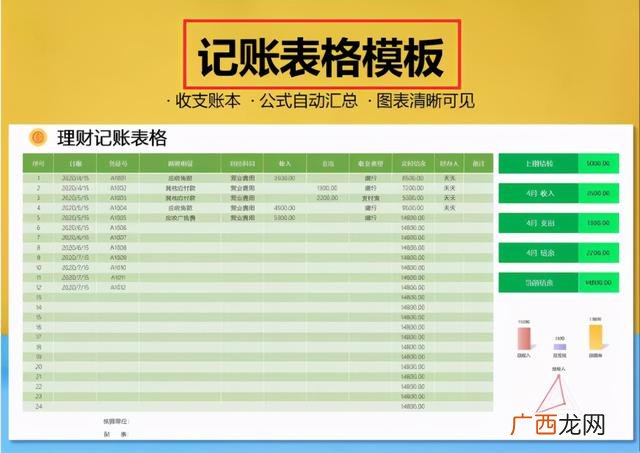
Task: Click row number 16 cell
Action: tap(38, 327)
